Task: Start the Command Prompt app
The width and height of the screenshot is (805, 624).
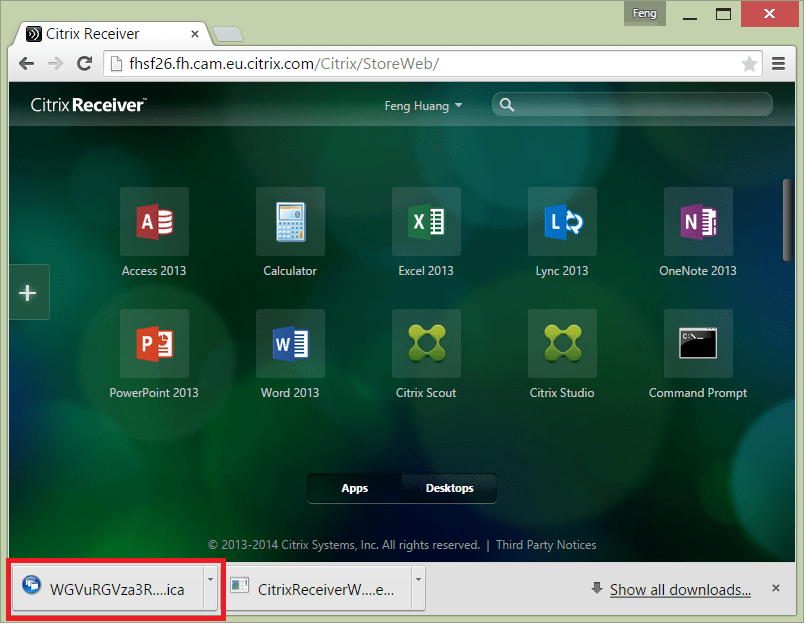Action: [698, 343]
